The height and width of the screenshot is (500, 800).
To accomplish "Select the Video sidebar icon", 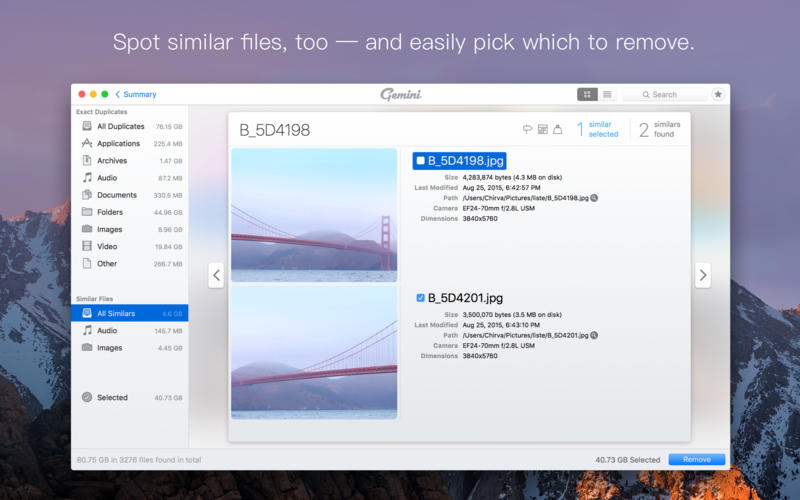I will tap(87, 246).
